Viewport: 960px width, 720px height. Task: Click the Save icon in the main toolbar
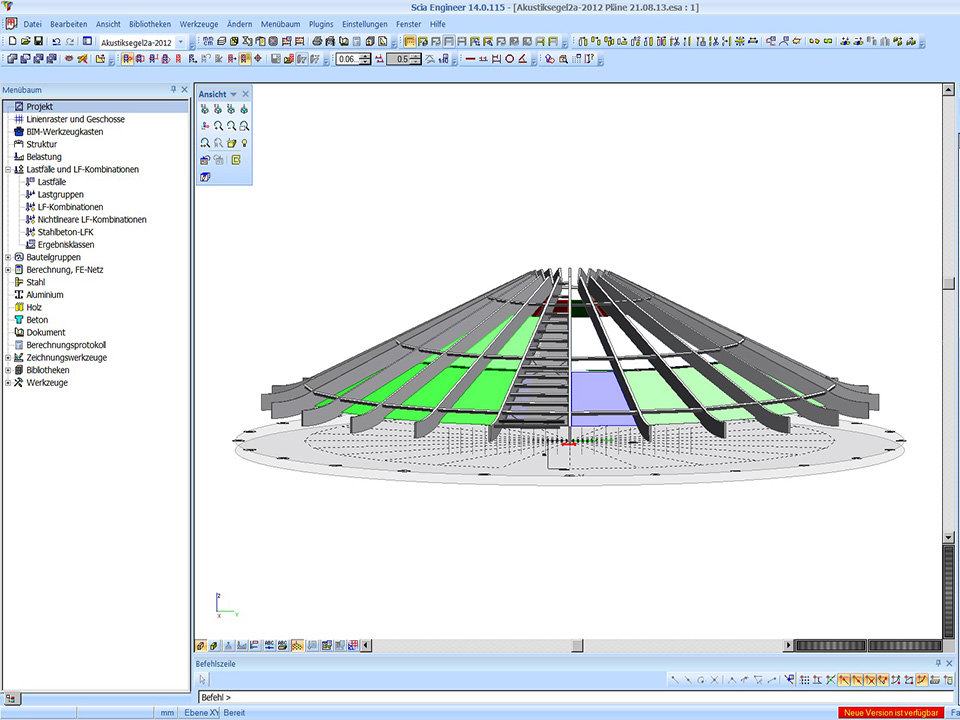coord(38,42)
